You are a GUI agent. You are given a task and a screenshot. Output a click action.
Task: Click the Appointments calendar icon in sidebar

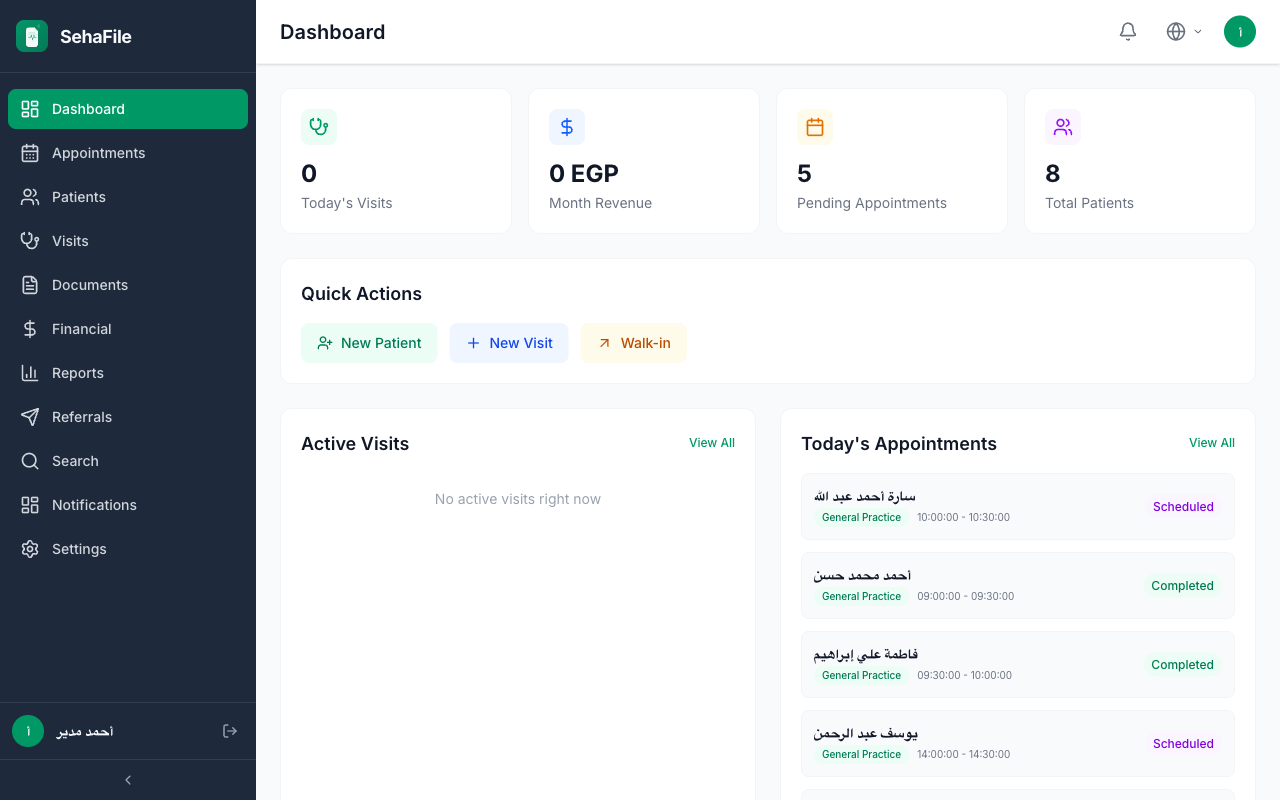[x=30, y=153]
